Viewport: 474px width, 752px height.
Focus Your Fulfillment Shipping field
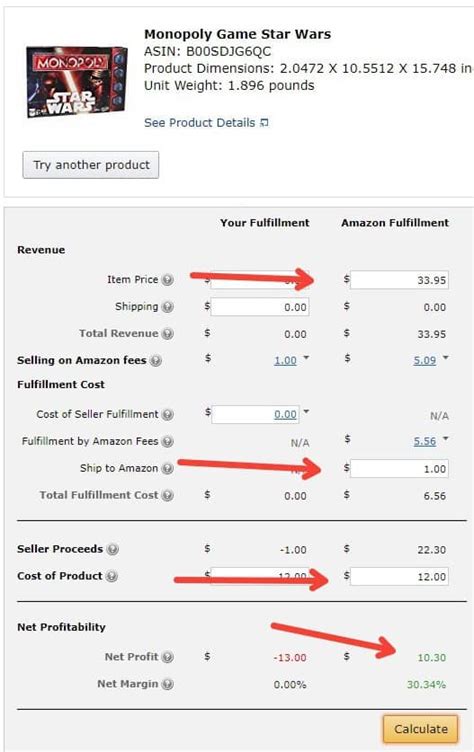(260, 307)
